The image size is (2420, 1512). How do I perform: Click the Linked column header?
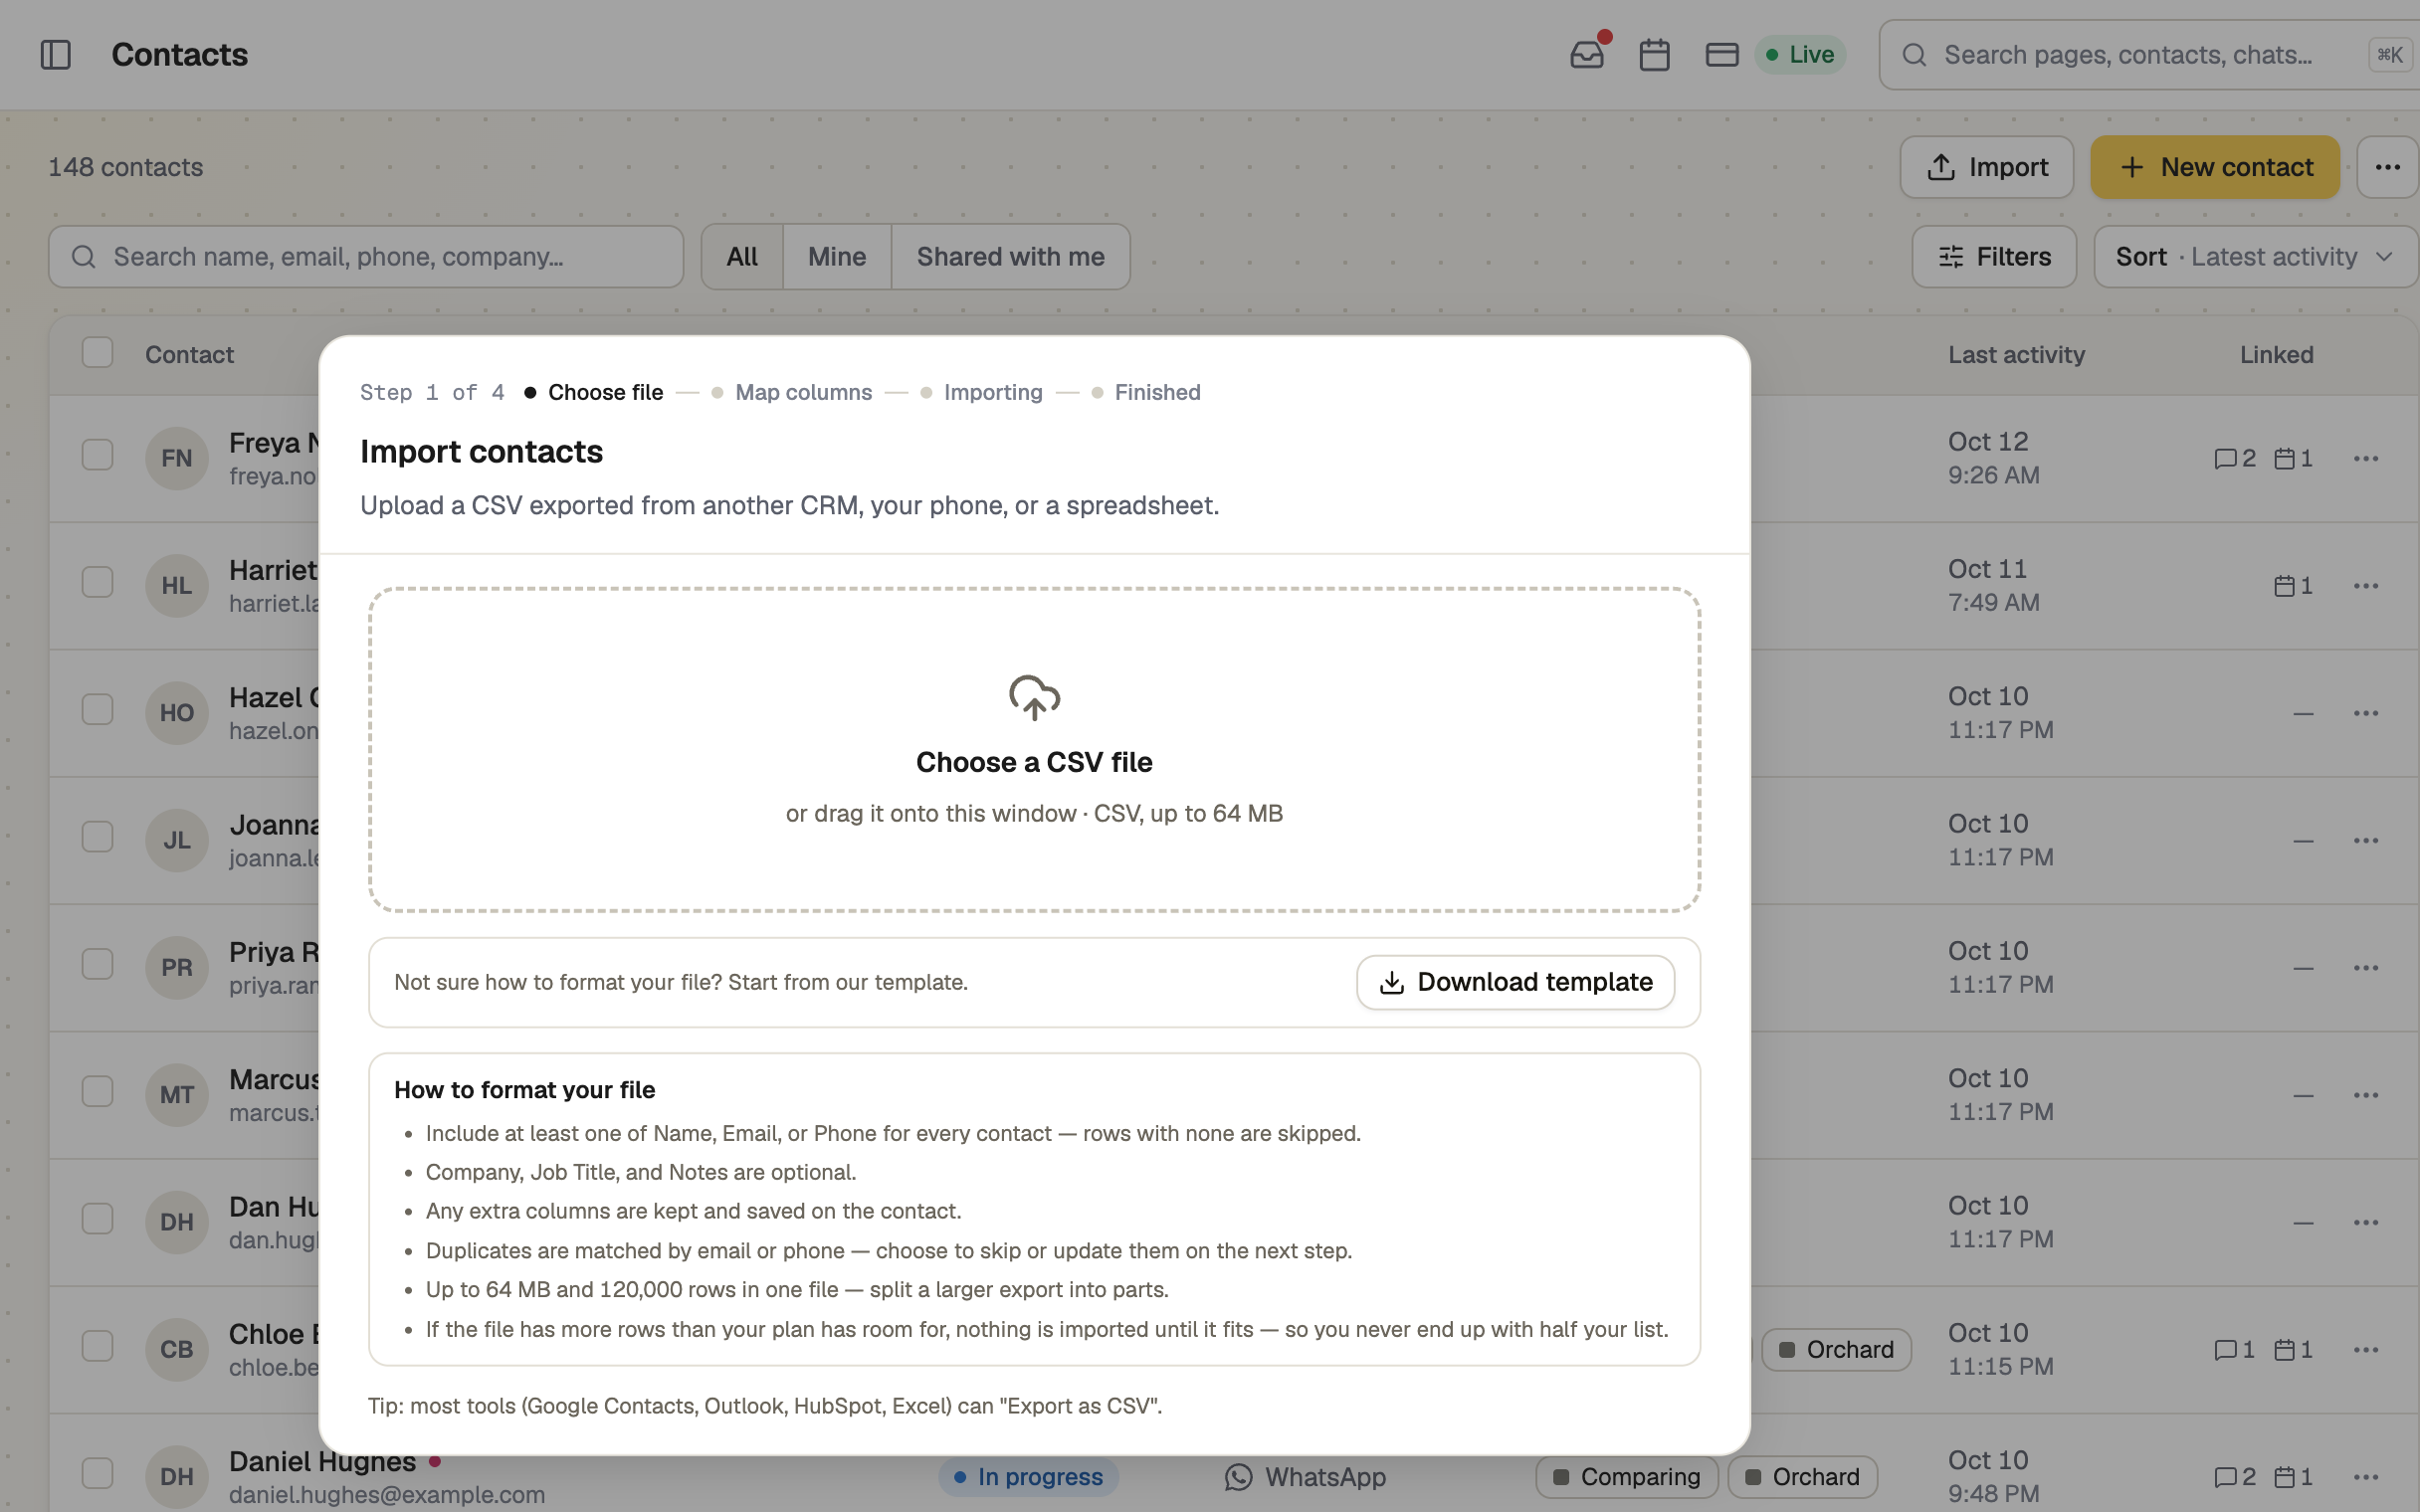(x=2276, y=355)
